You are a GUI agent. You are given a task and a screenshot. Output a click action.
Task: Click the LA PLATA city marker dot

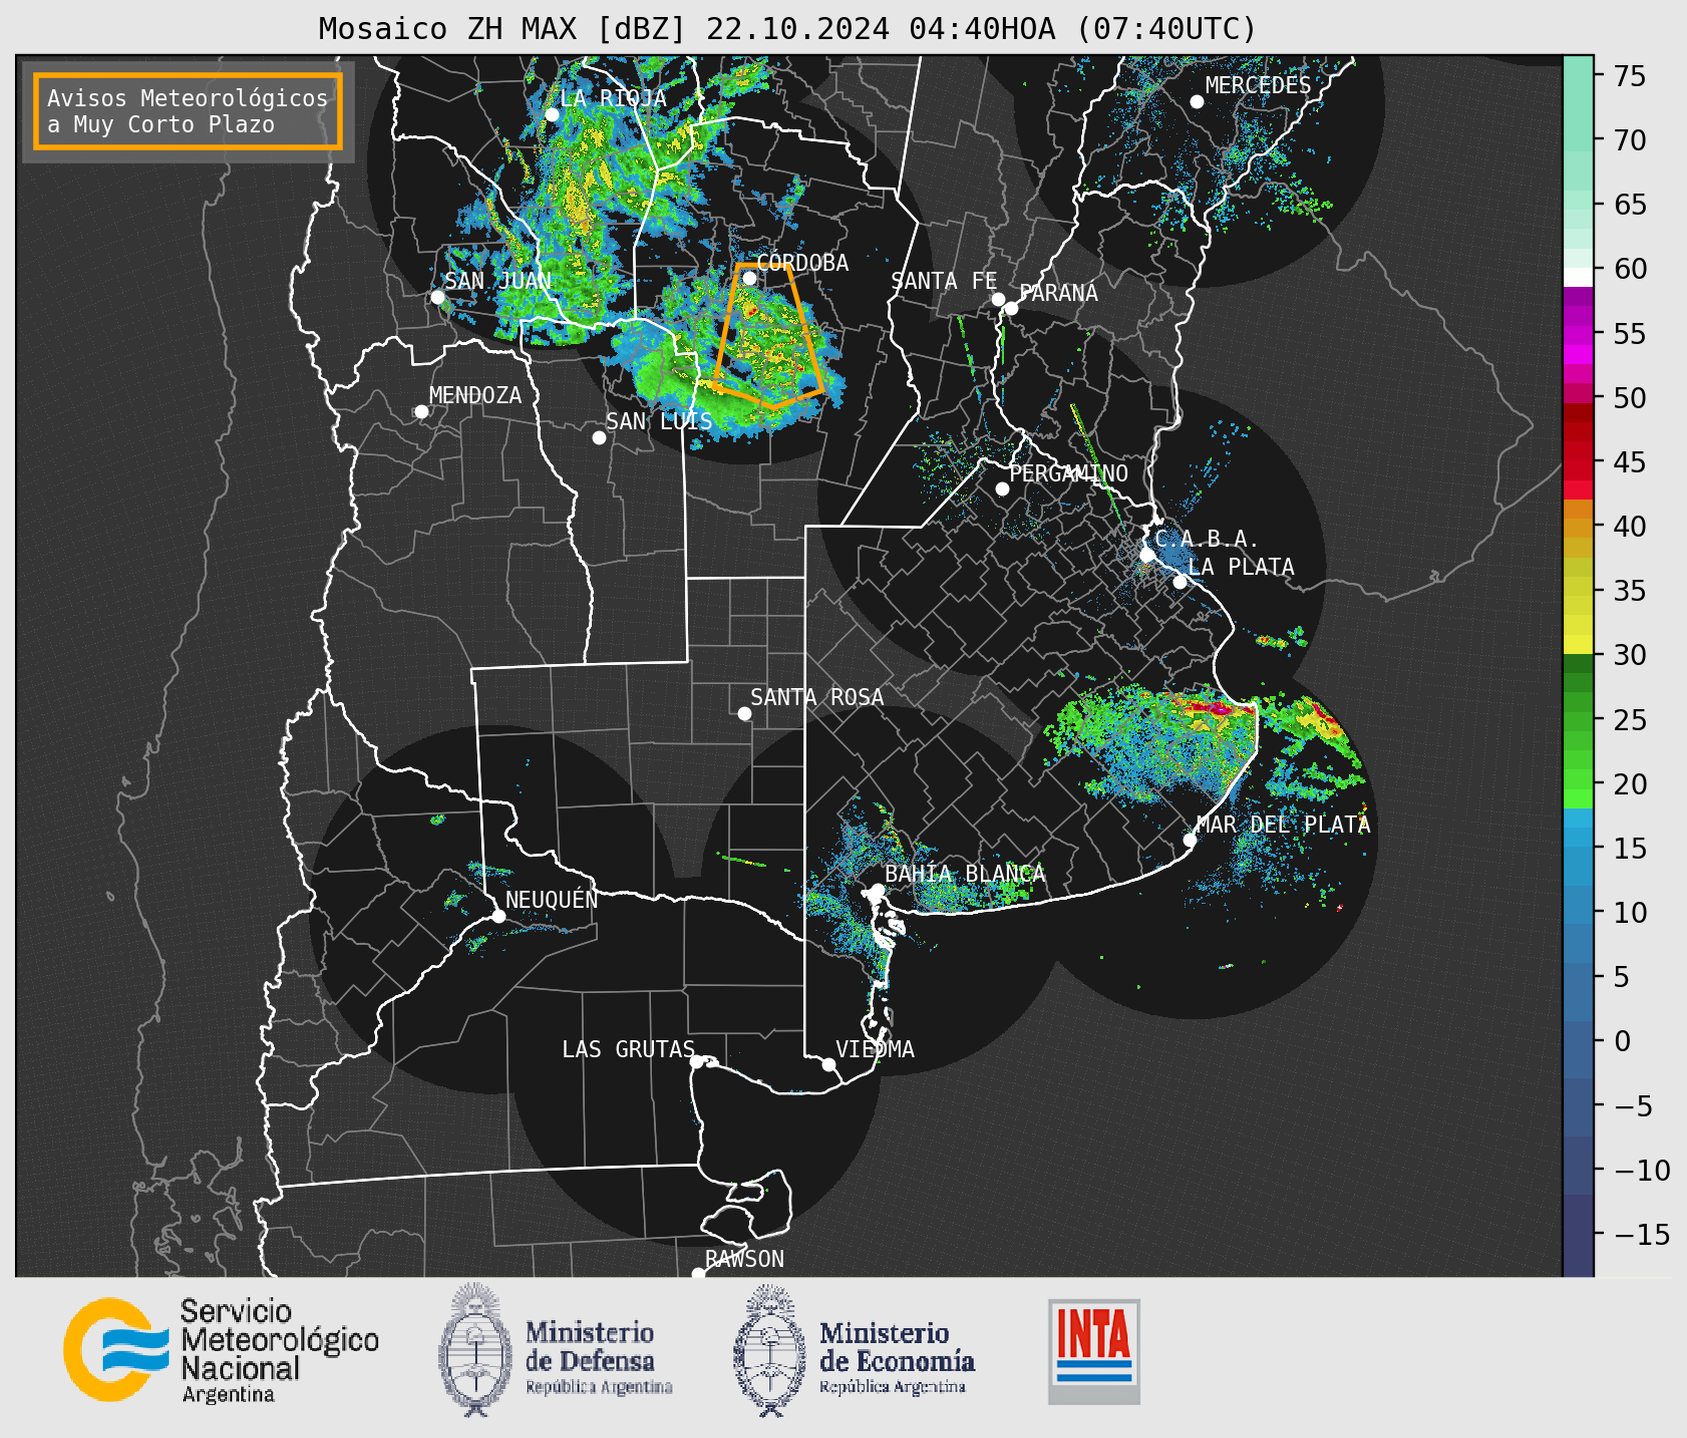(x=1180, y=582)
